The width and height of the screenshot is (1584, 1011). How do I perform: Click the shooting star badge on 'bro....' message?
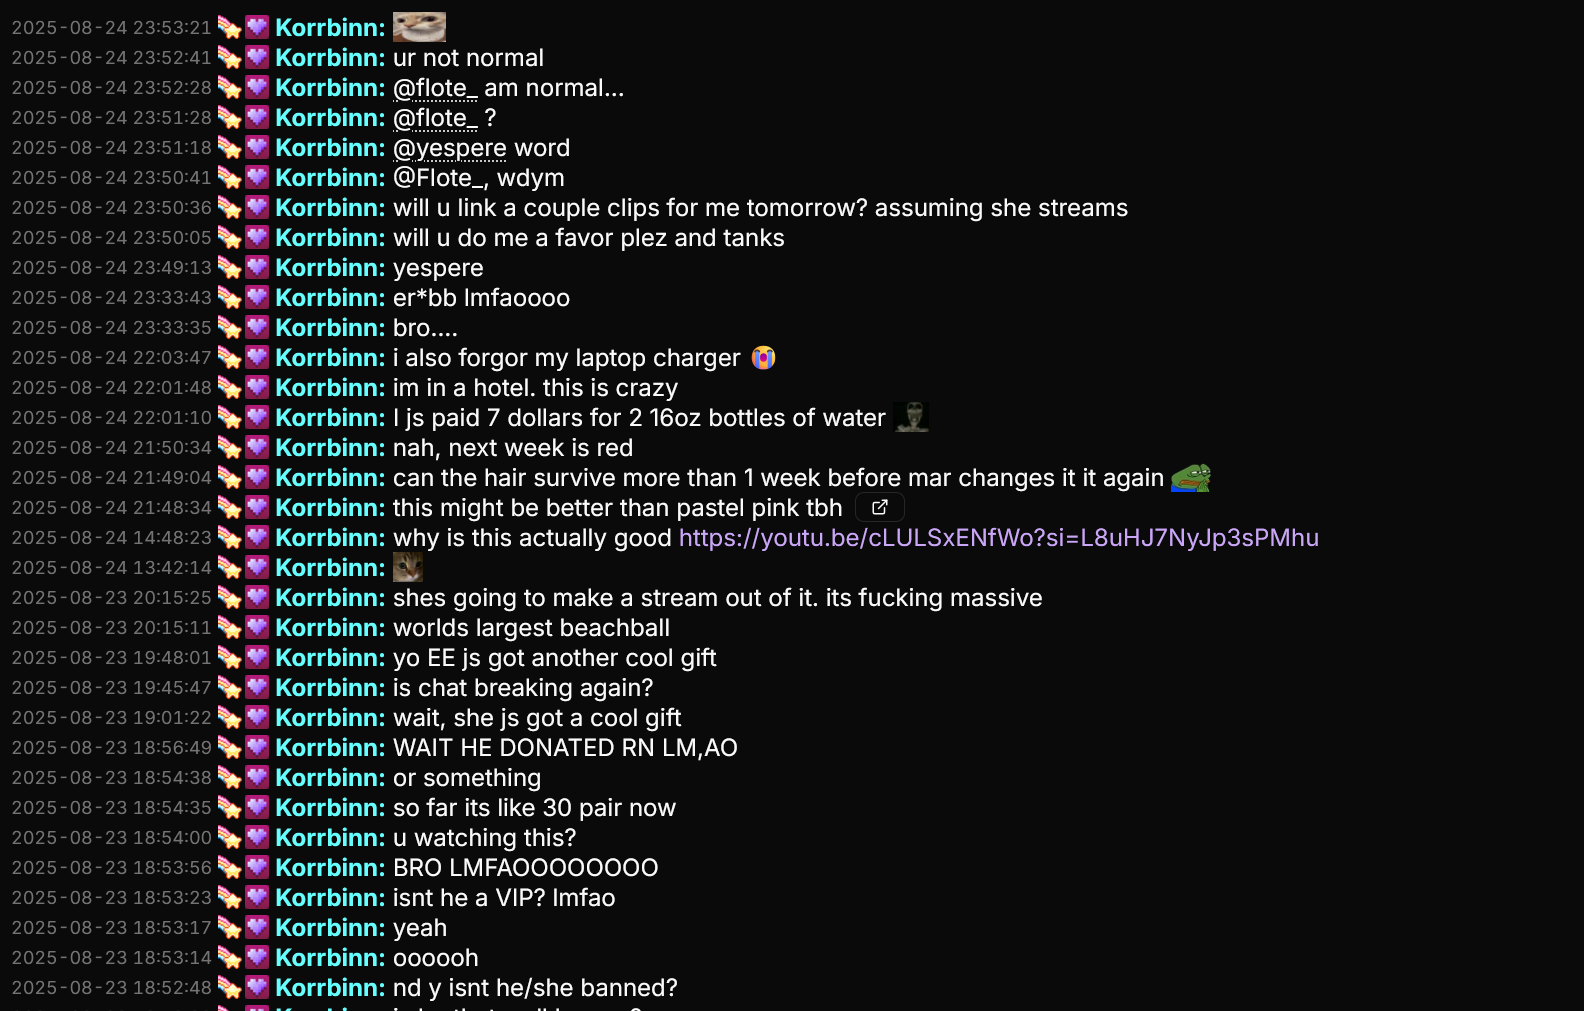tap(230, 328)
